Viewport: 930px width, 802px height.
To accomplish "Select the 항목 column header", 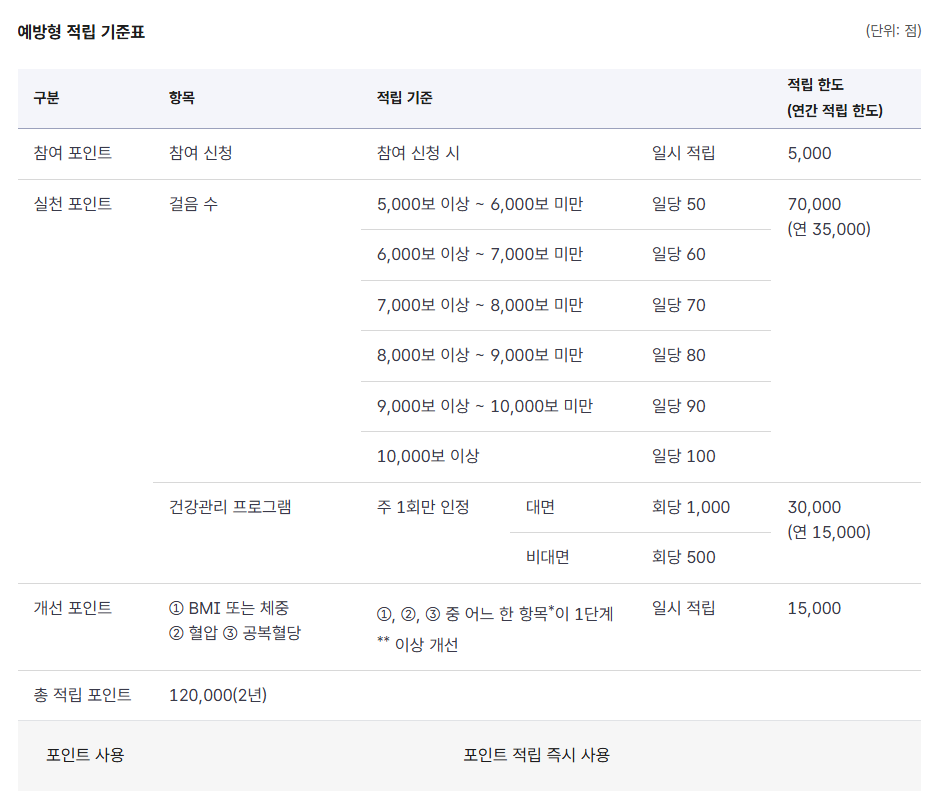I will (181, 98).
